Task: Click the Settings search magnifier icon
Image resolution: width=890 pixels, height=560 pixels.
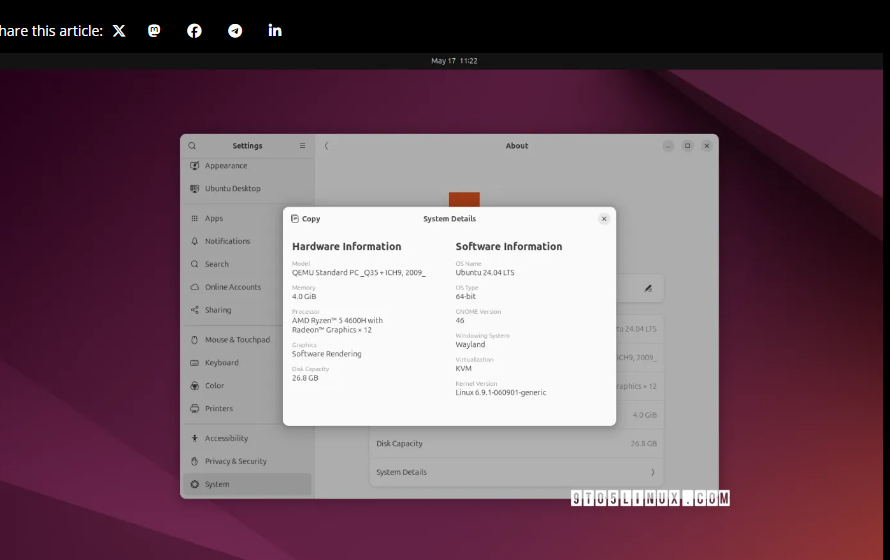Action: click(x=192, y=146)
